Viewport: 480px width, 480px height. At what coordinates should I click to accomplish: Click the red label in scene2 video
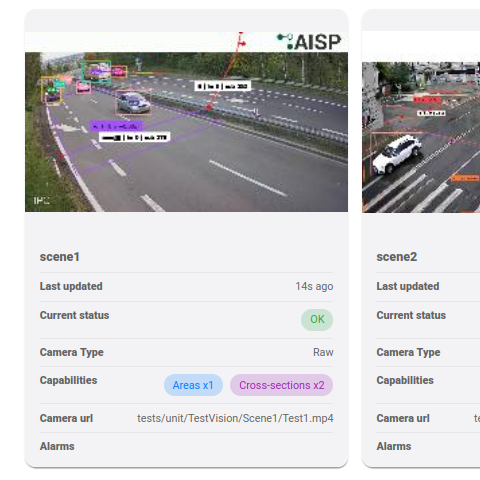click(x=427, y=100)
